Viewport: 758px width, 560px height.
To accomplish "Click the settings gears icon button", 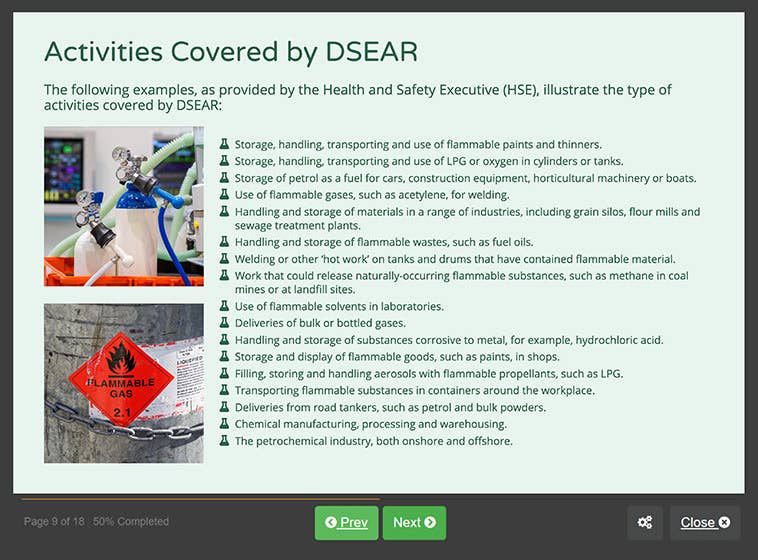I will coord(645,523).
